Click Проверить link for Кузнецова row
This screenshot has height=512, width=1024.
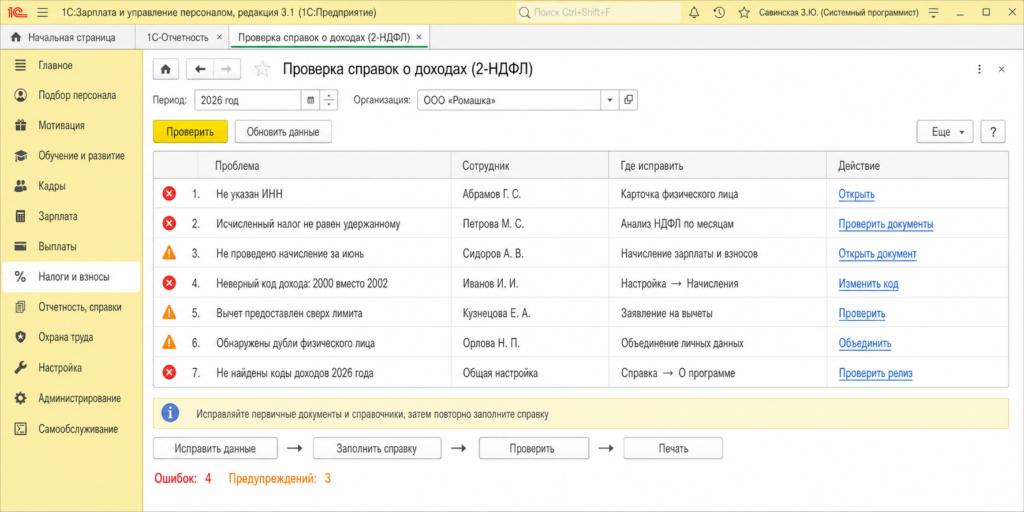pos(862,313)
